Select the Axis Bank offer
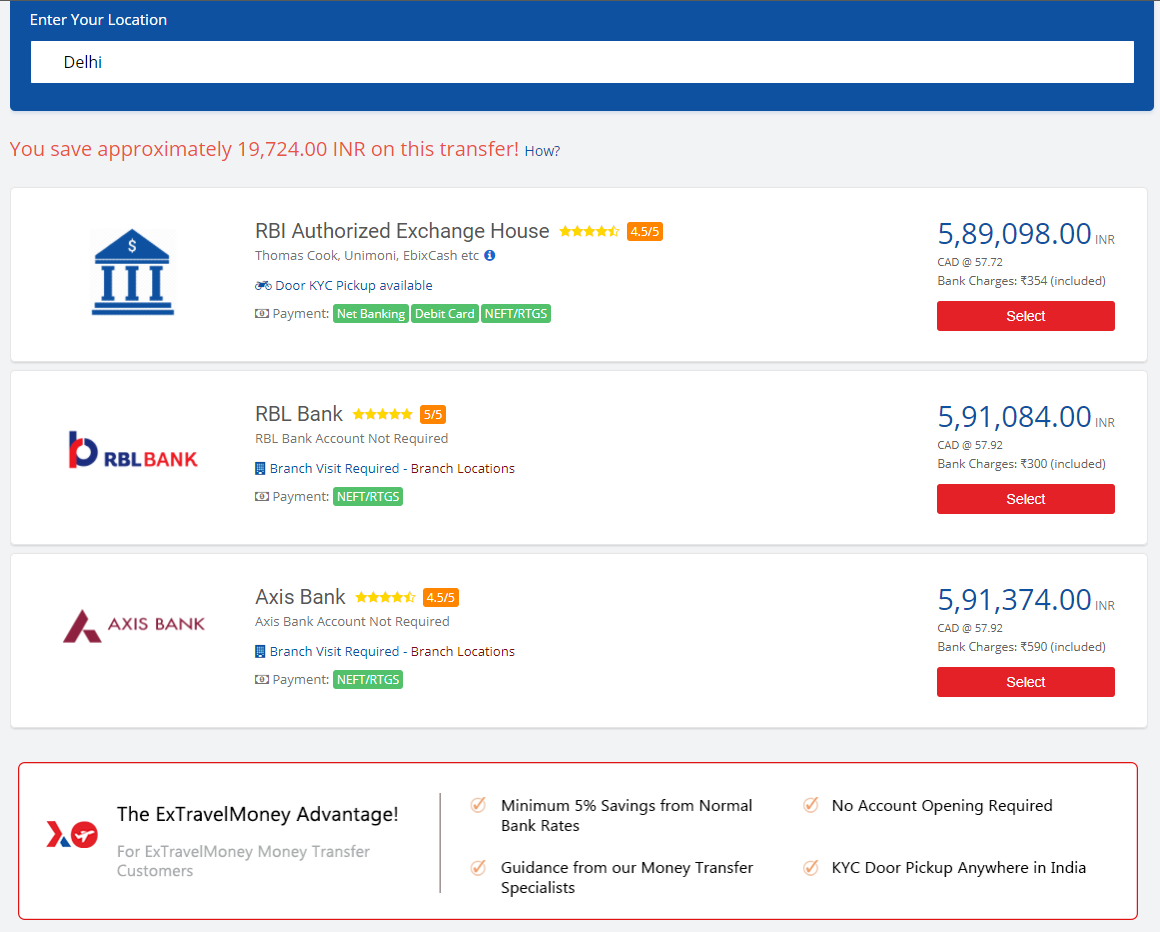1160x932 pixels. [1025, 682]
